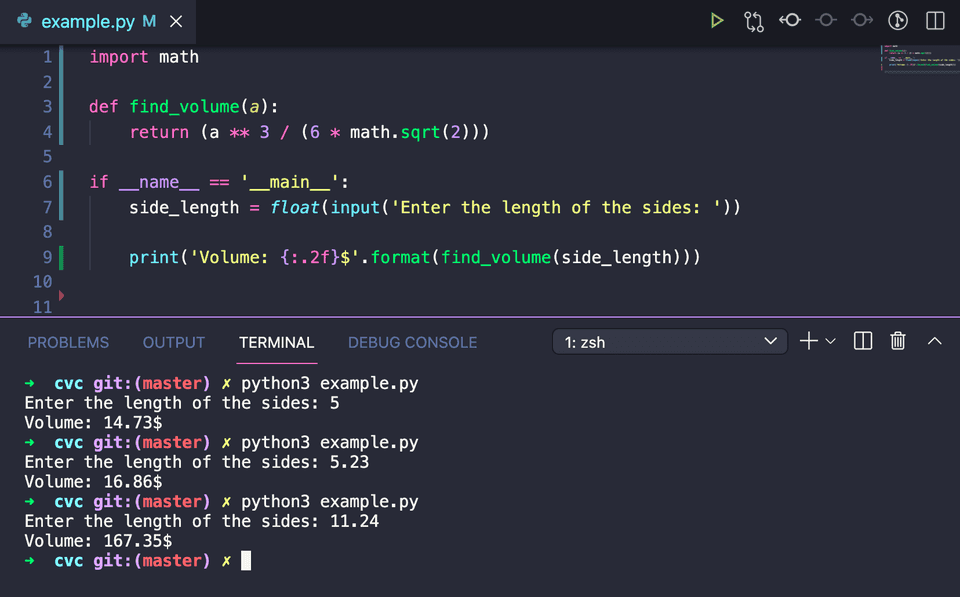The width and height of the screenshot is (960, 597).
Task: Kill the terminal with the trash icon
Action: [897, 341]
